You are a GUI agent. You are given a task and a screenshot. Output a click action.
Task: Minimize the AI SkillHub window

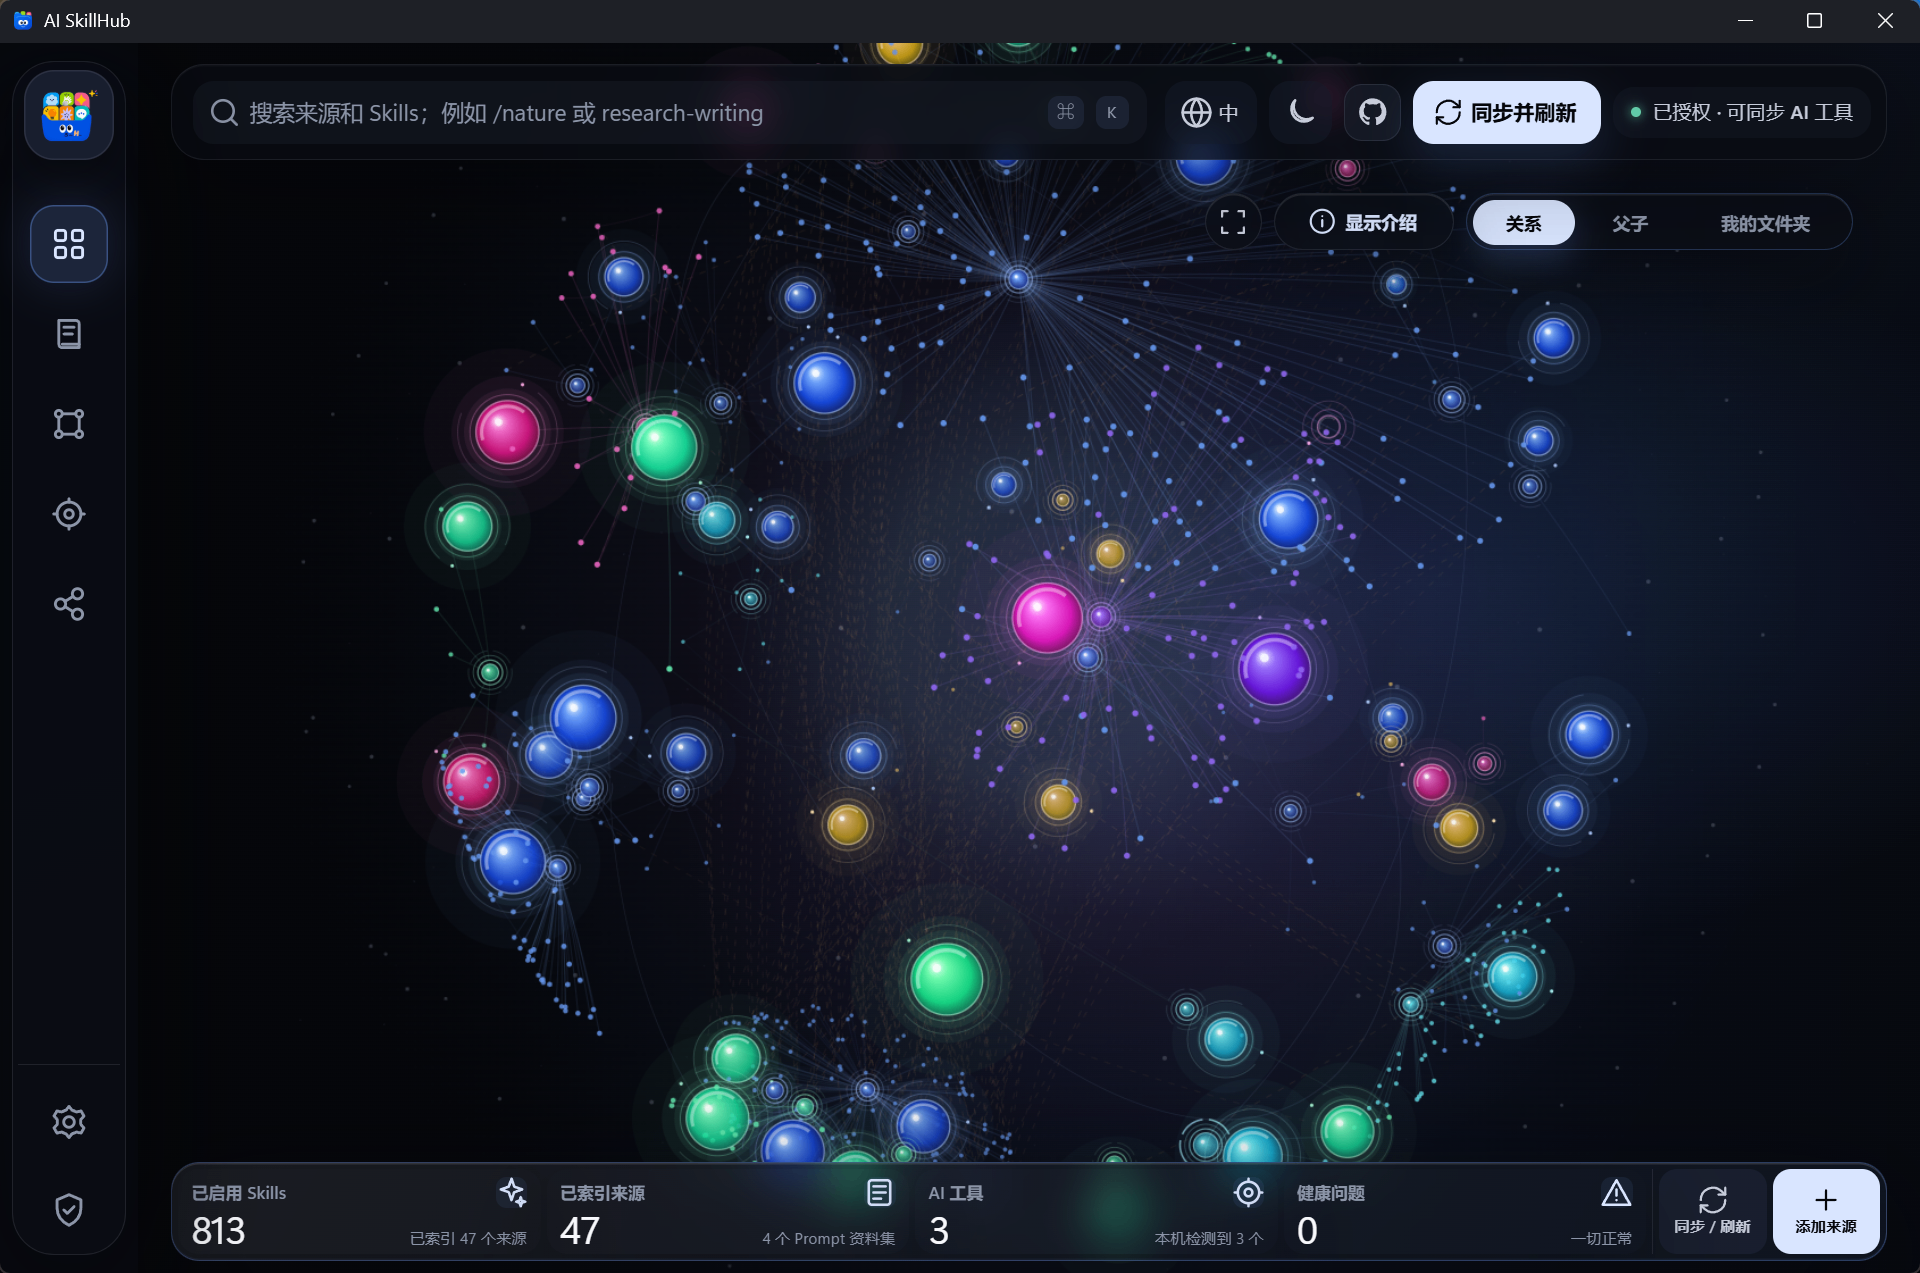coord(1745,21)
